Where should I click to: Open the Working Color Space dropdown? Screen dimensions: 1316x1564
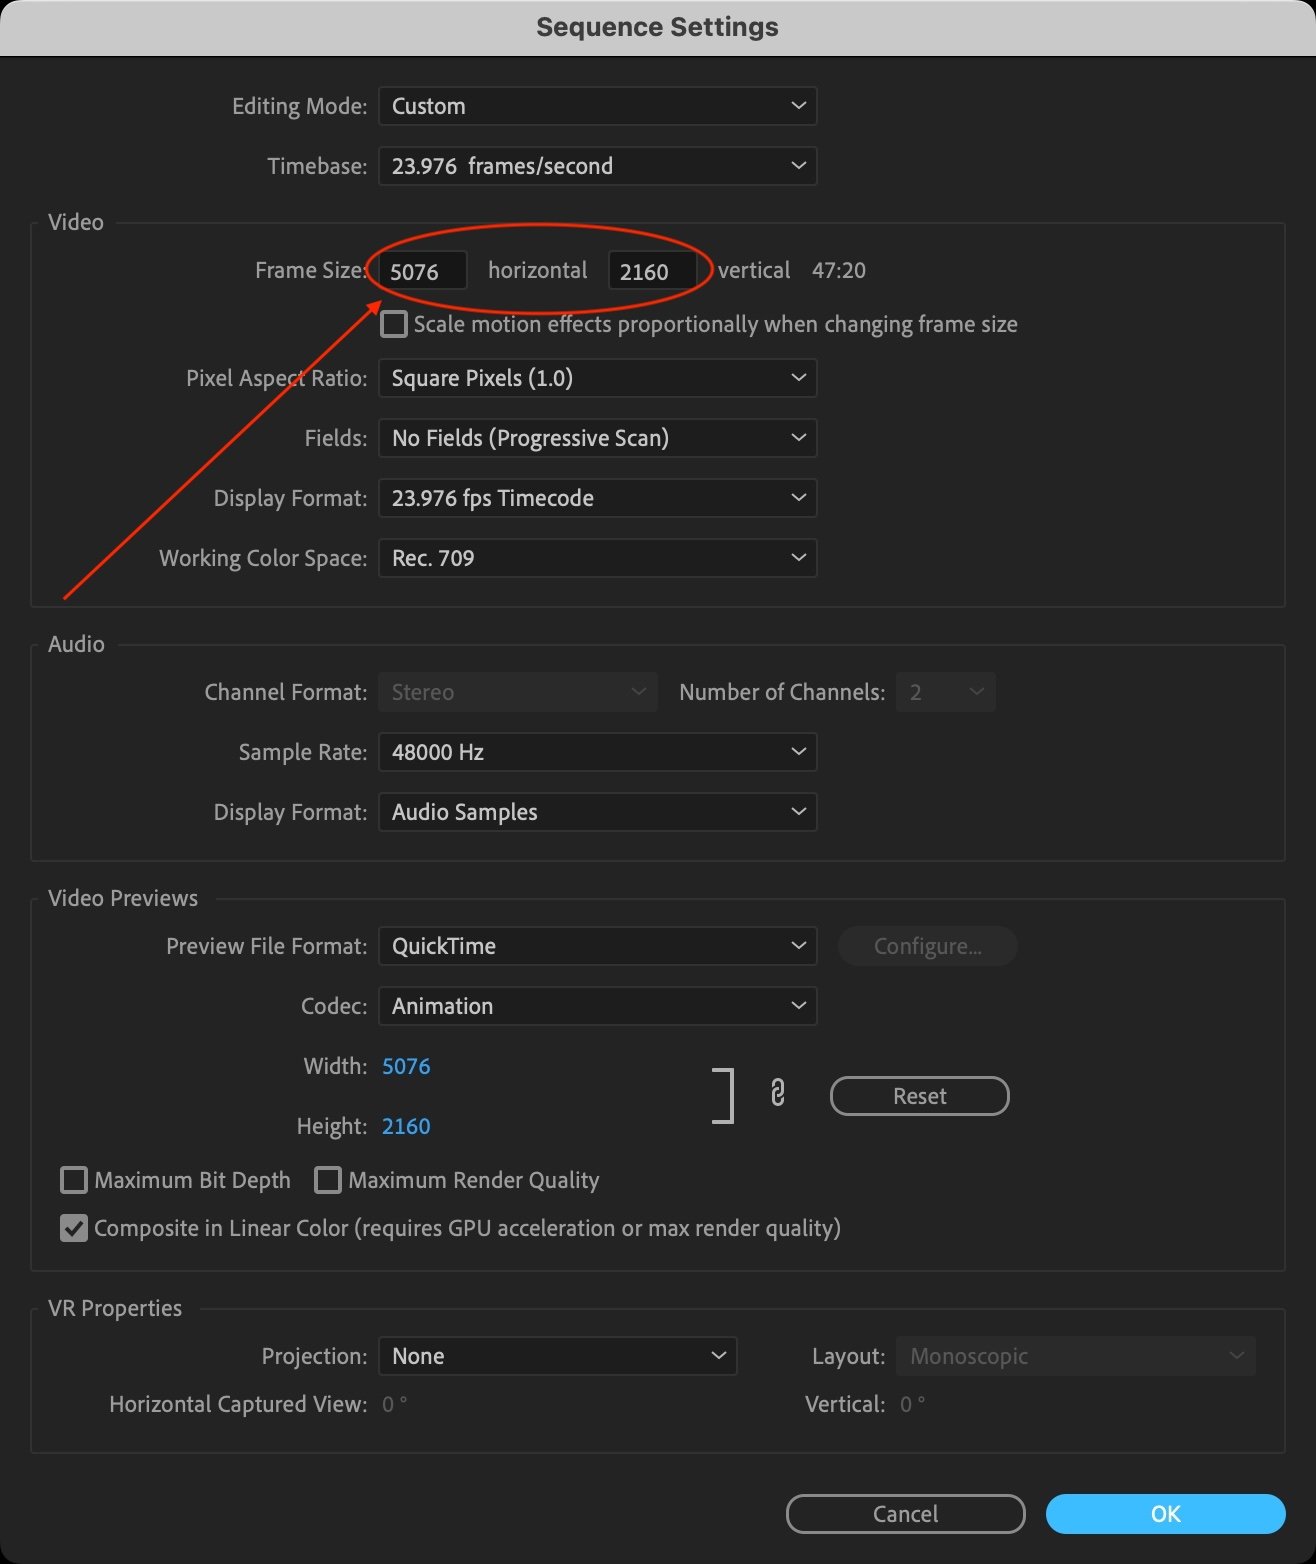point(597,558)
